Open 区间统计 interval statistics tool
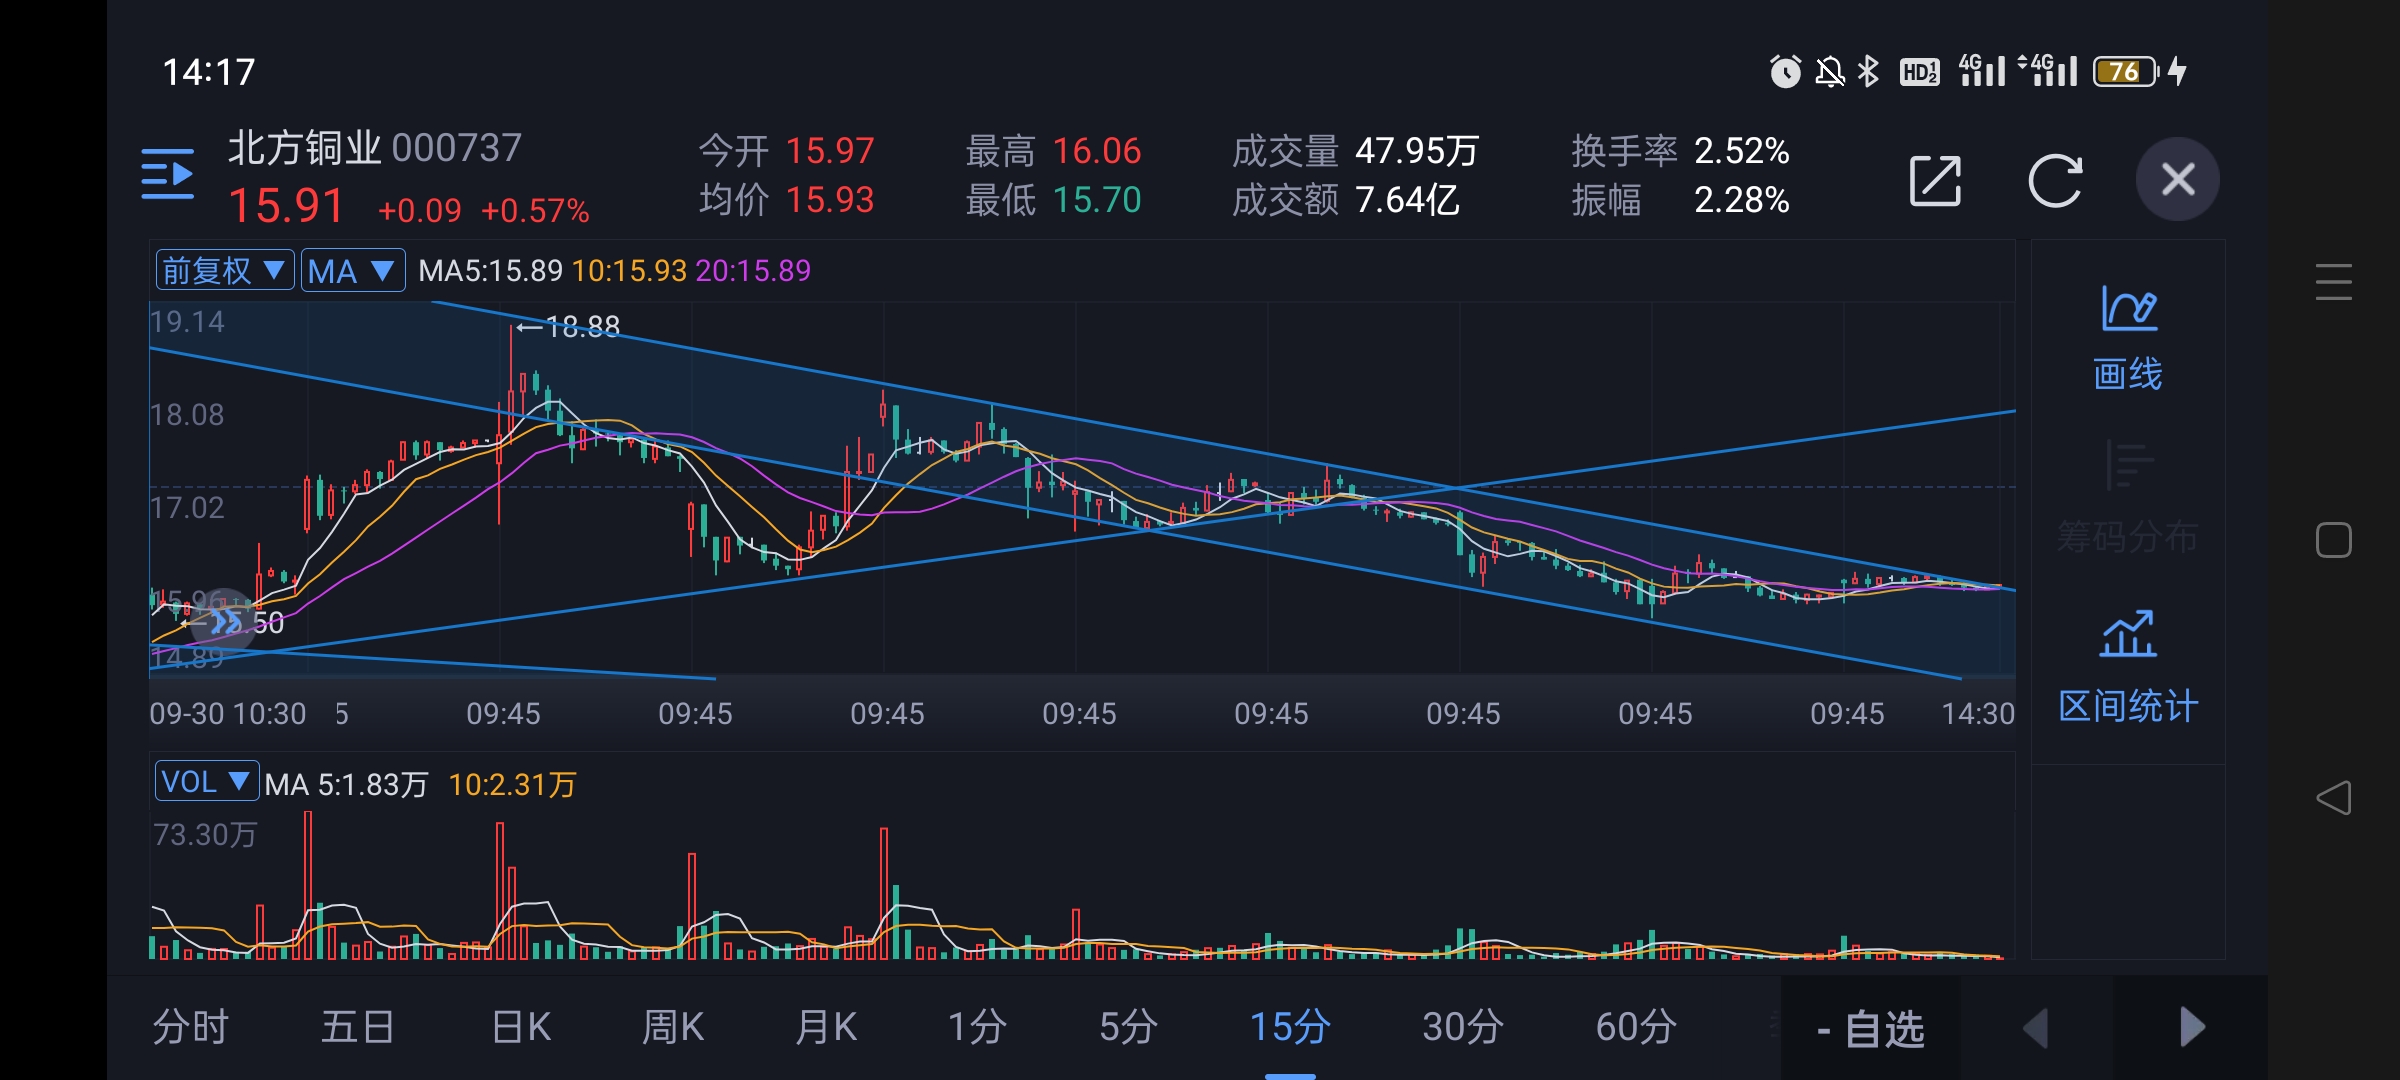Image resolution: width=2400 pixels, height=1080 pixels. pyautogui.click(x=2128, y=668)
